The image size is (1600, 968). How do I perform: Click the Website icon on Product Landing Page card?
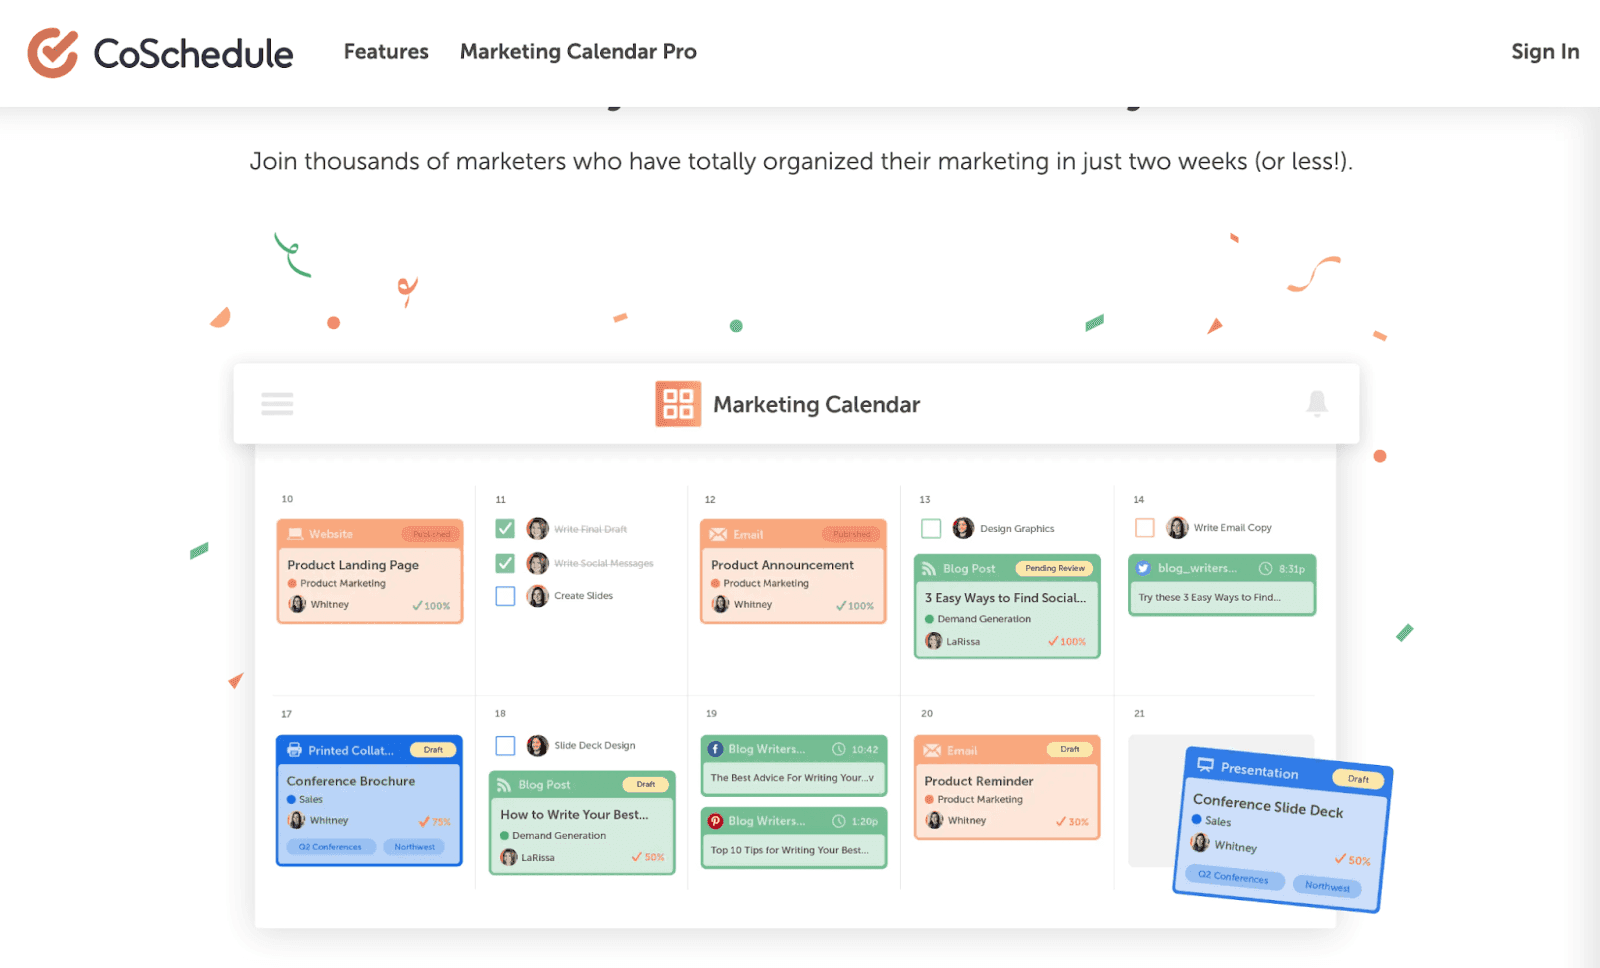click(296, 534)
